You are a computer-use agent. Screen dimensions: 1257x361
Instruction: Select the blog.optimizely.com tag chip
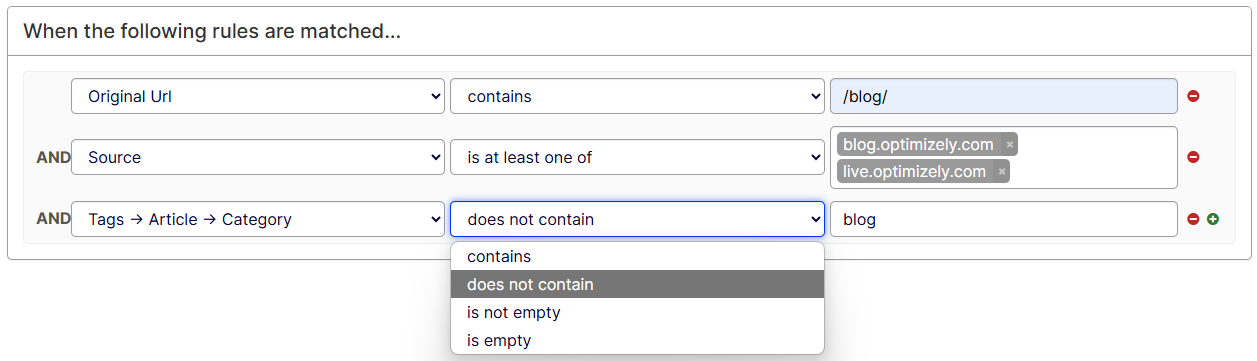[918, 145]
